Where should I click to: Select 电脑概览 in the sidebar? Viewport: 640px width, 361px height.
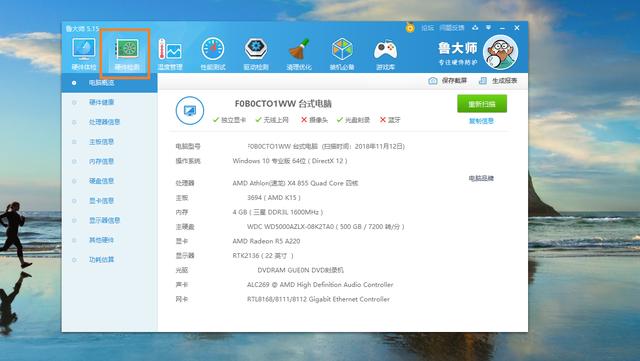click(x=109, y=83)
